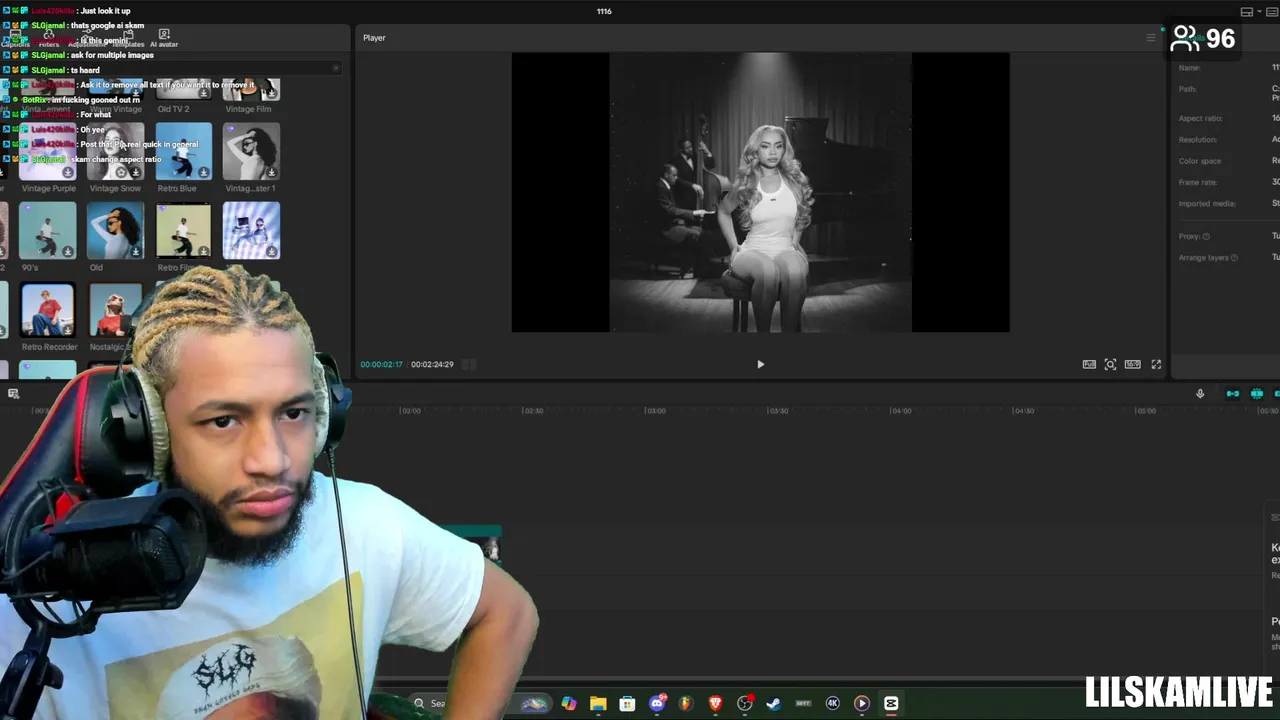The height and width of the screenshot is (720, 1280).
Task: Toggle the main track magnet icon
Action: [1233, 393]
